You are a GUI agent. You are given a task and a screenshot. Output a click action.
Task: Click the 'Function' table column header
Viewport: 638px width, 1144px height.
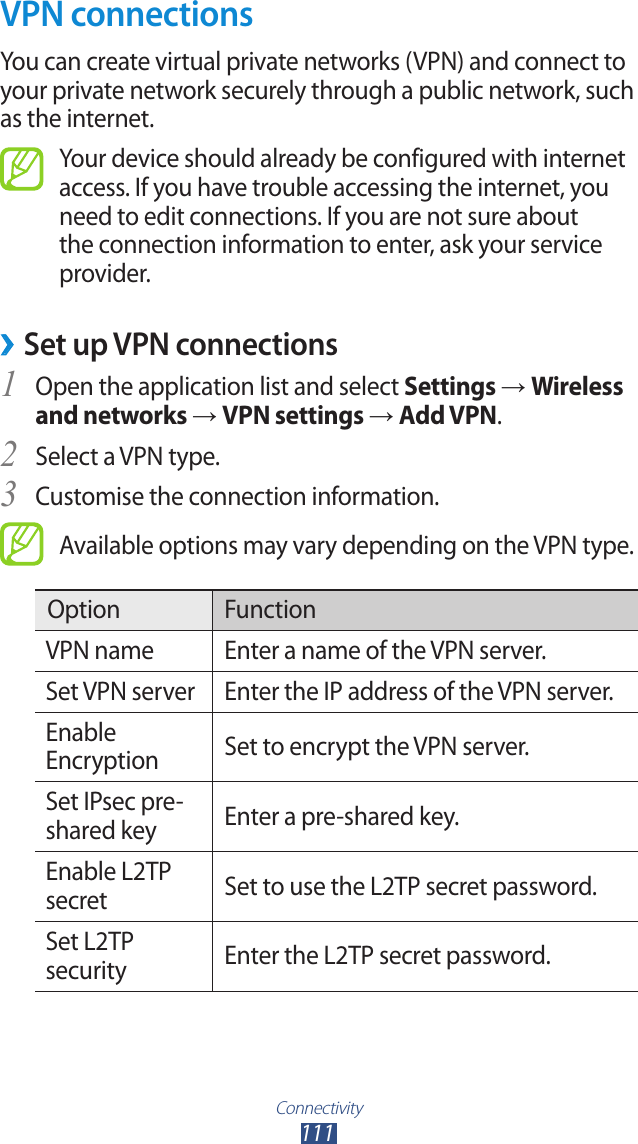(x=270, y=609)
